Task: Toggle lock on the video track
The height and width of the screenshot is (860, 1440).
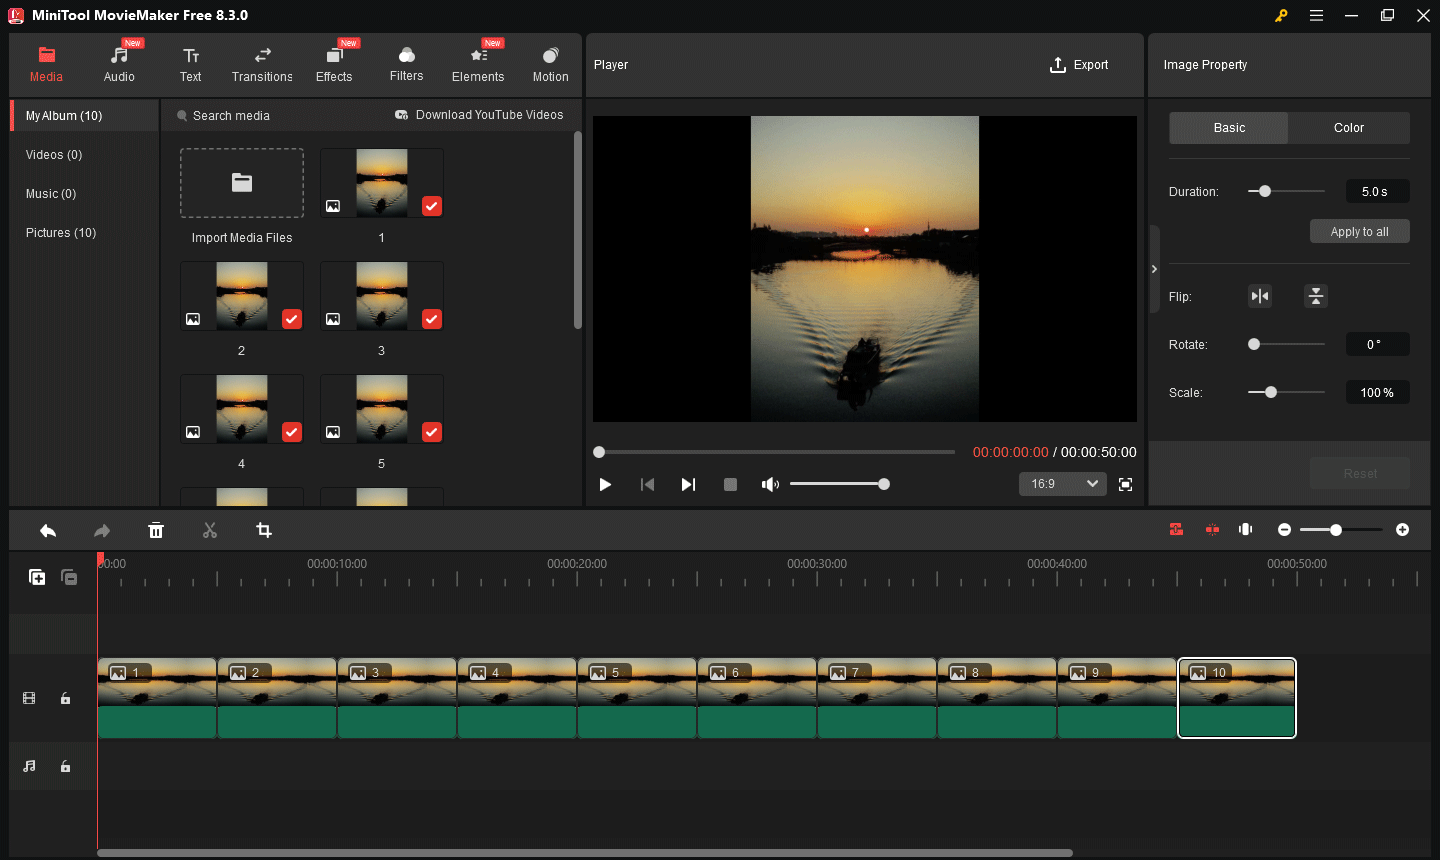Action: [65, 698]
